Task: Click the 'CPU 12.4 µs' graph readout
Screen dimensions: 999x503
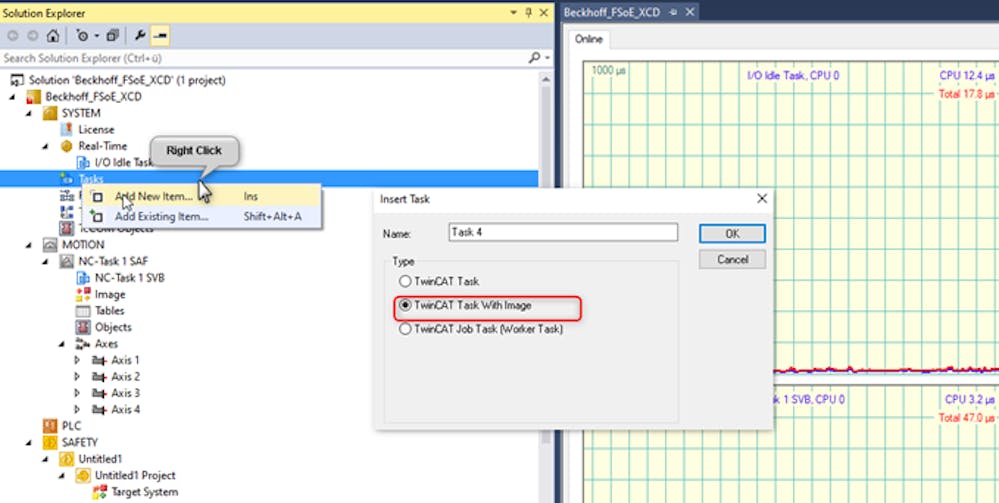Action: click(x=967, y=76)
